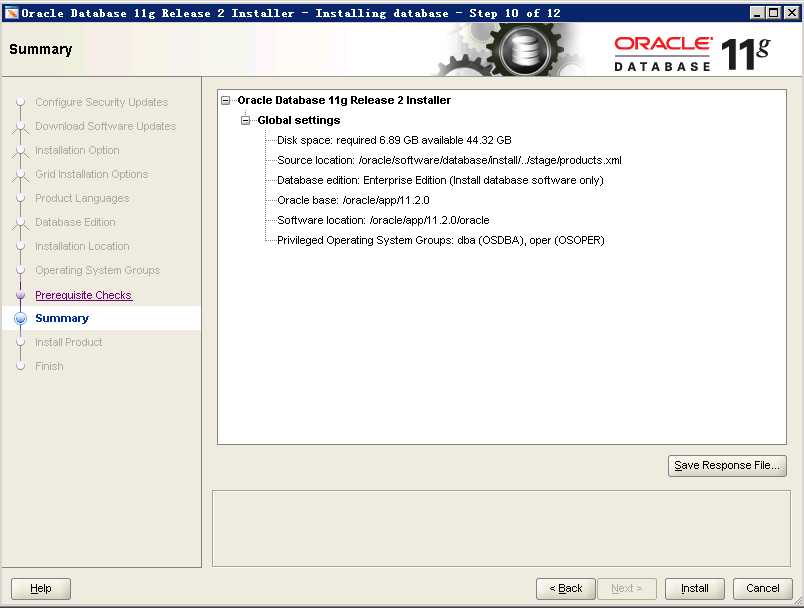The image size is (804, 608).
Task: Maximize the installer window
Action: [x=774, y=13]
